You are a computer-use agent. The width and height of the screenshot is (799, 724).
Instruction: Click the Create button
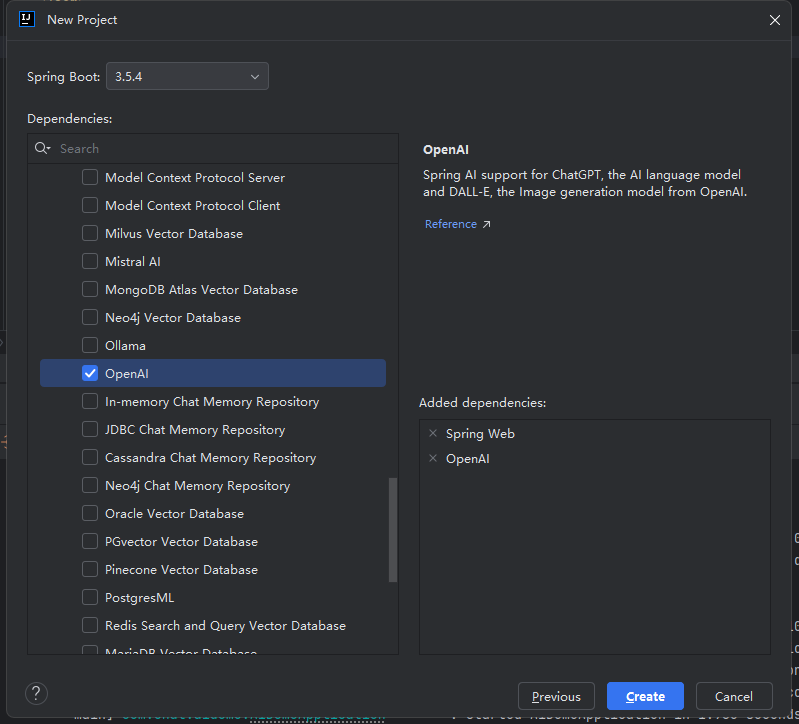pos(645,696)
